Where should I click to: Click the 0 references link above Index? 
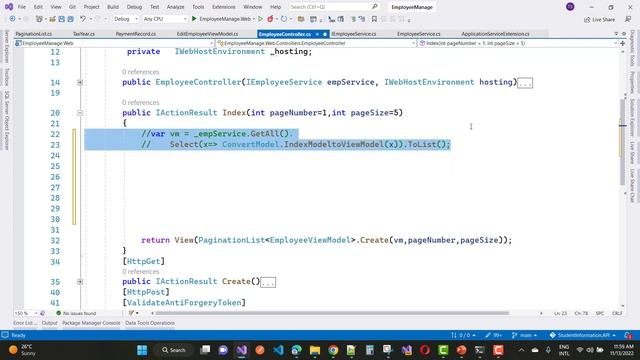point(140,102)
